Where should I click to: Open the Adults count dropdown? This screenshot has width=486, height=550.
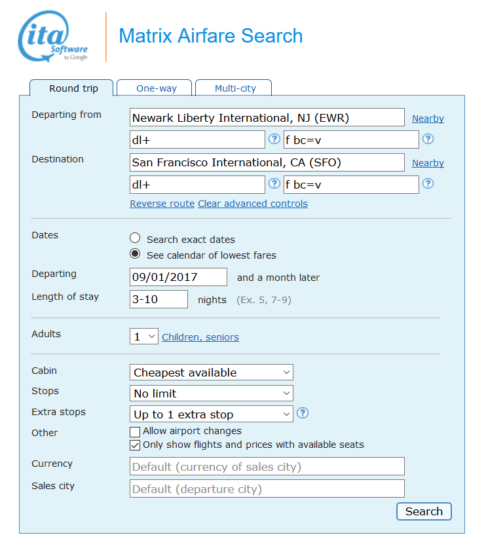(144, 336)
